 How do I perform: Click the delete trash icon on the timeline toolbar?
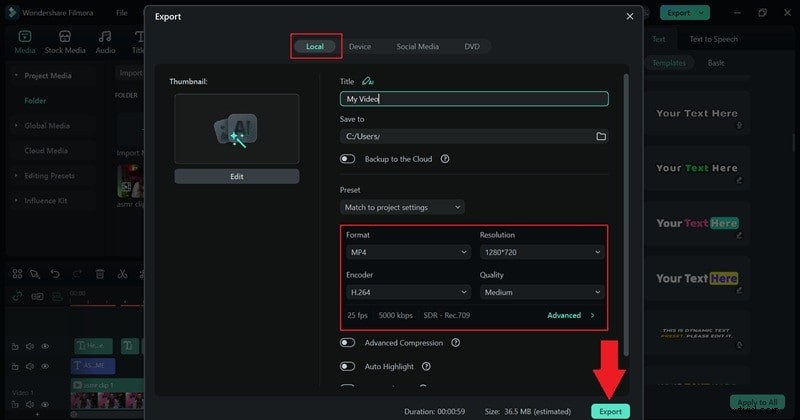click(100, 274)
